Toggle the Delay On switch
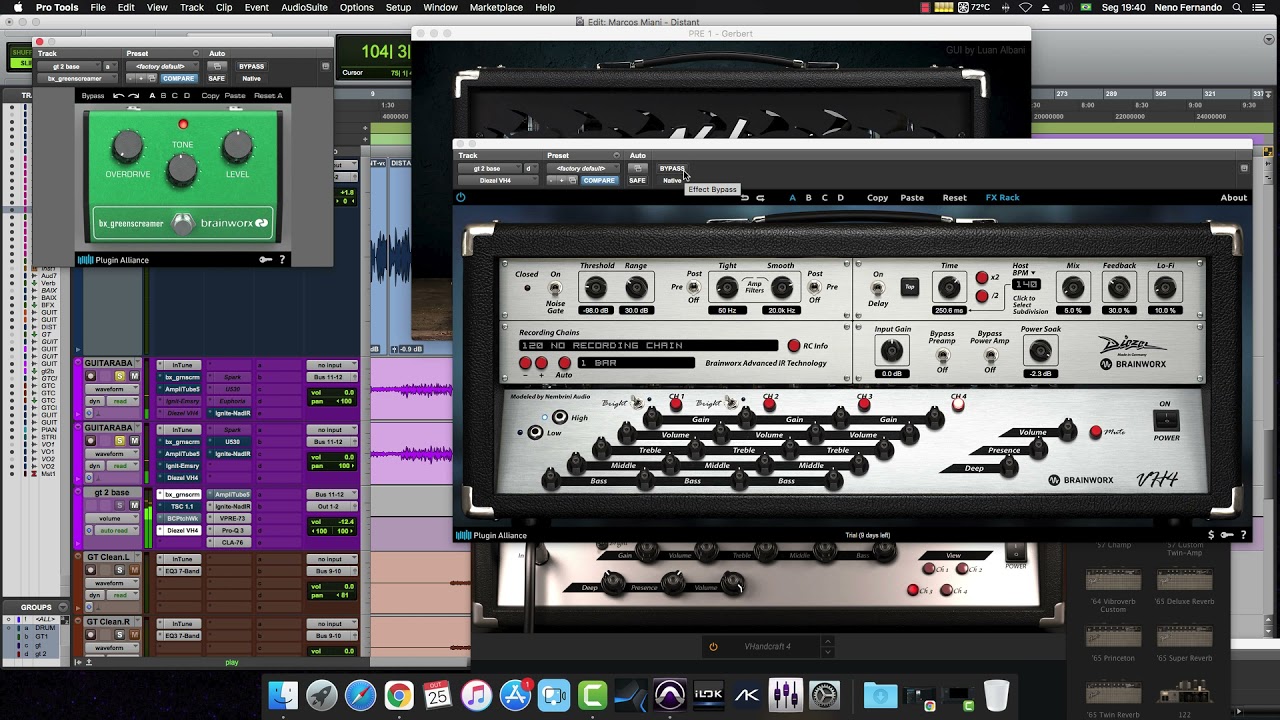 click(878, 289)
